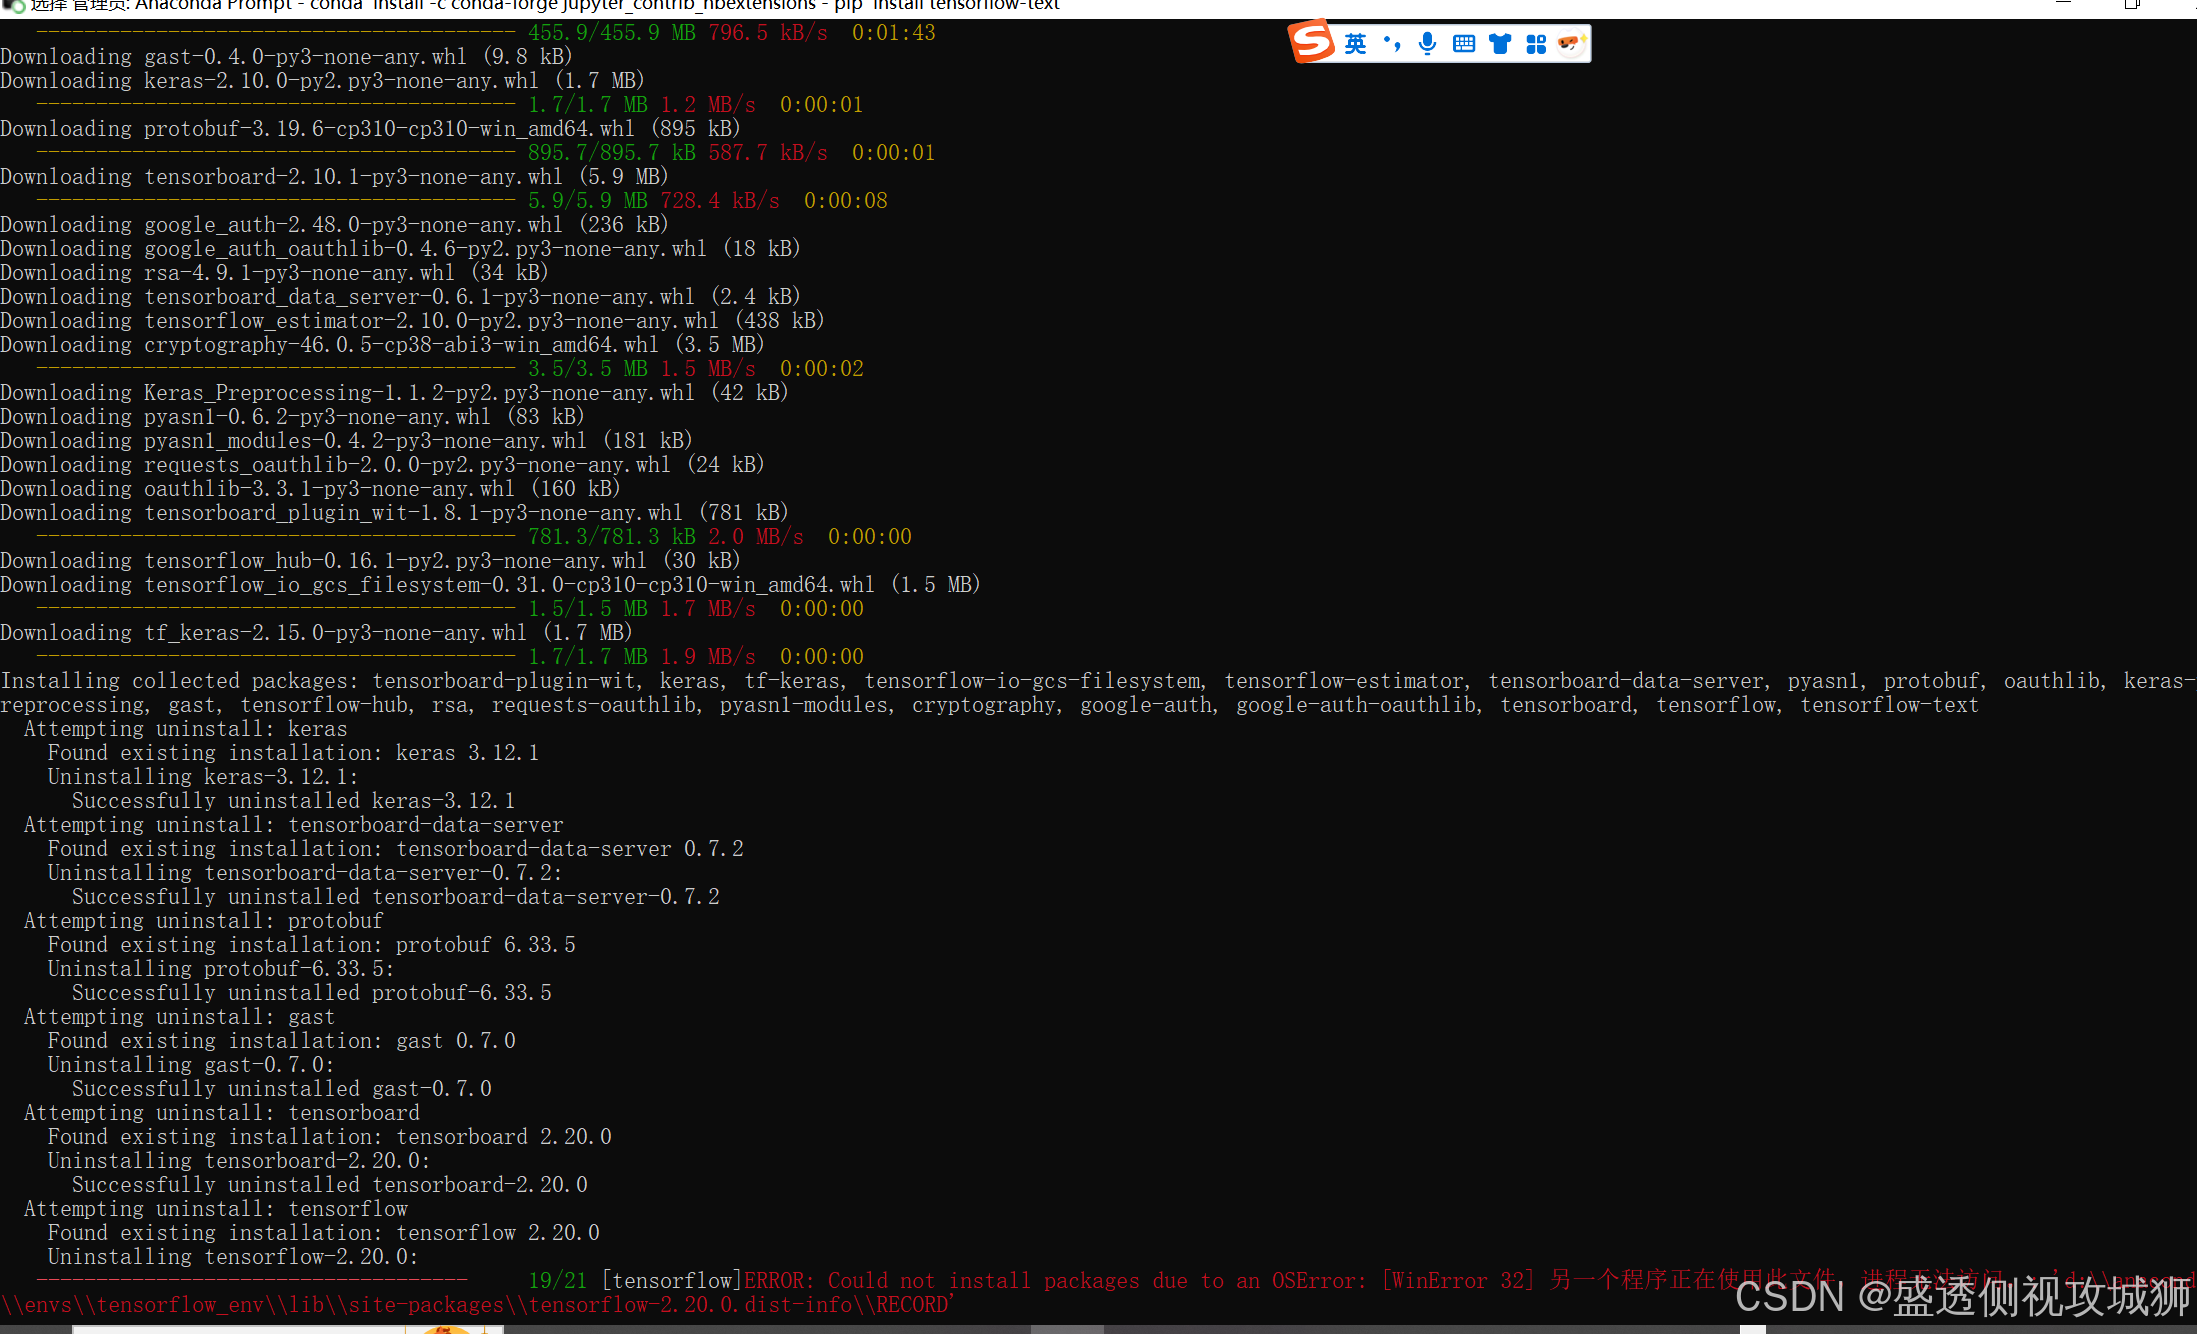The height and width of the screenshot is (1334, 2197).
Task: Click 'Attempting uninstall: tensorflow' line
Action: click(215, 1209)
